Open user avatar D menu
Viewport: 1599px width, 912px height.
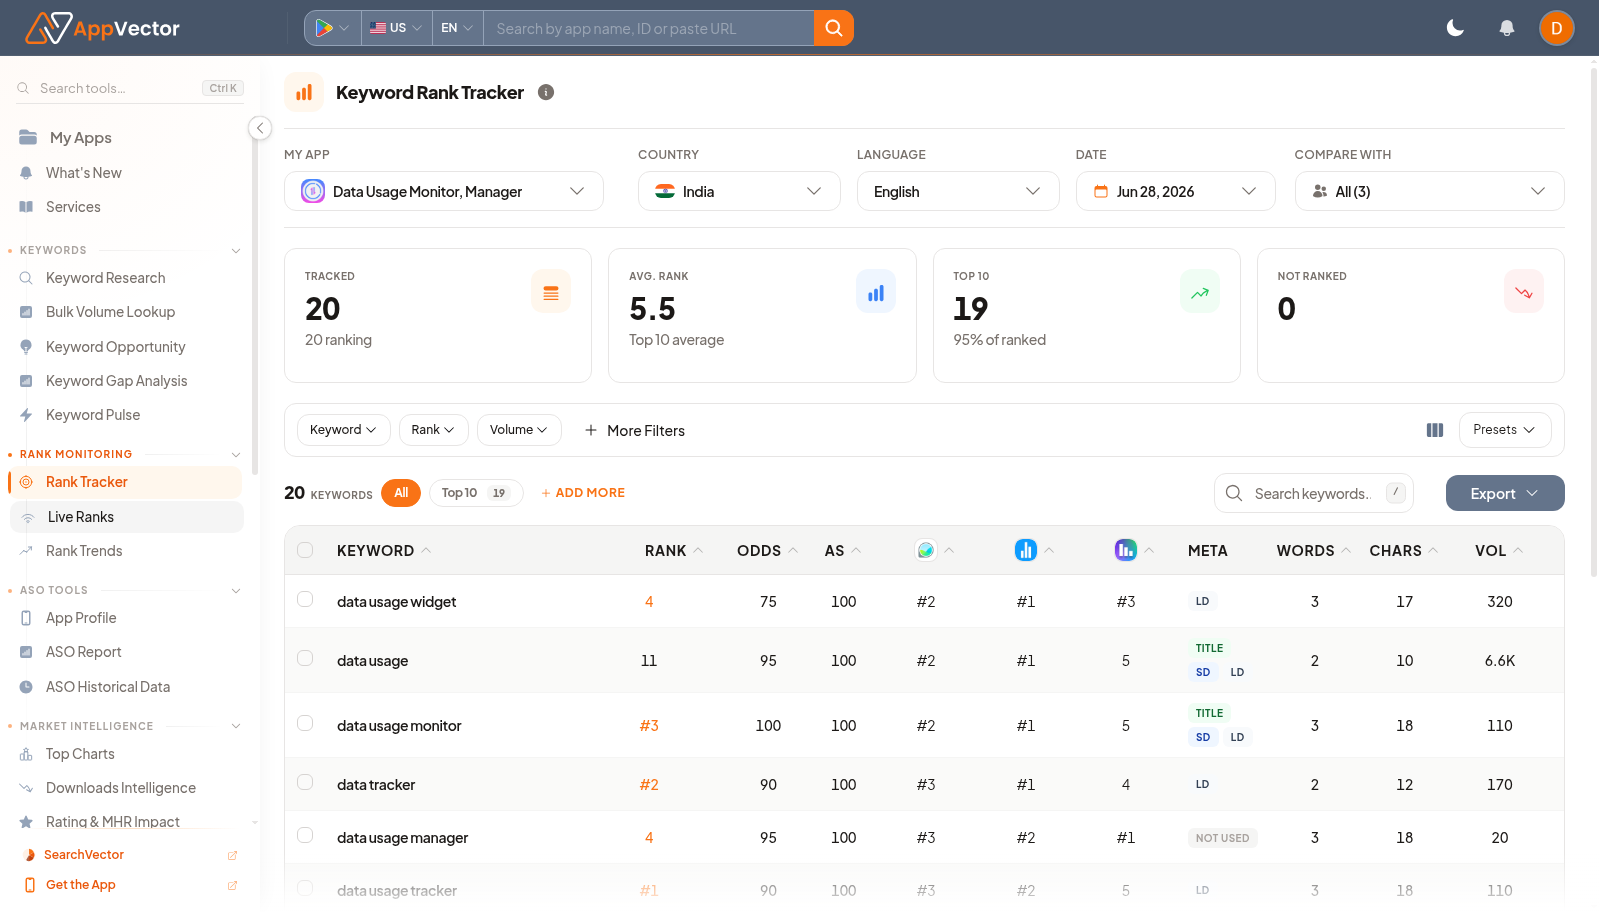[x=1556, y=28]
